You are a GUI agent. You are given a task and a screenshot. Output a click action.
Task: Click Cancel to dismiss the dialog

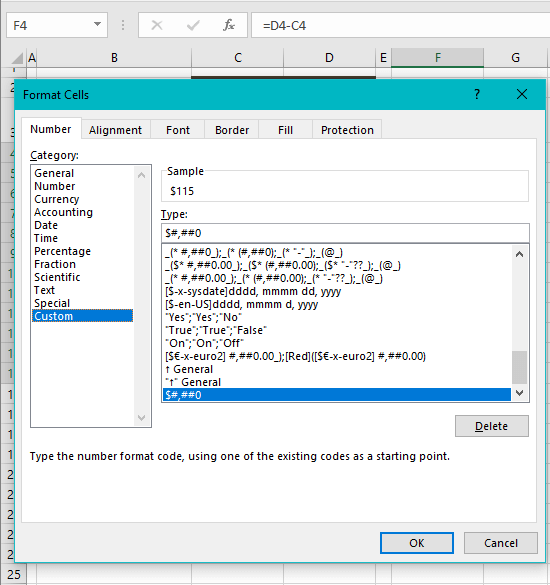[x=501, y=543]
